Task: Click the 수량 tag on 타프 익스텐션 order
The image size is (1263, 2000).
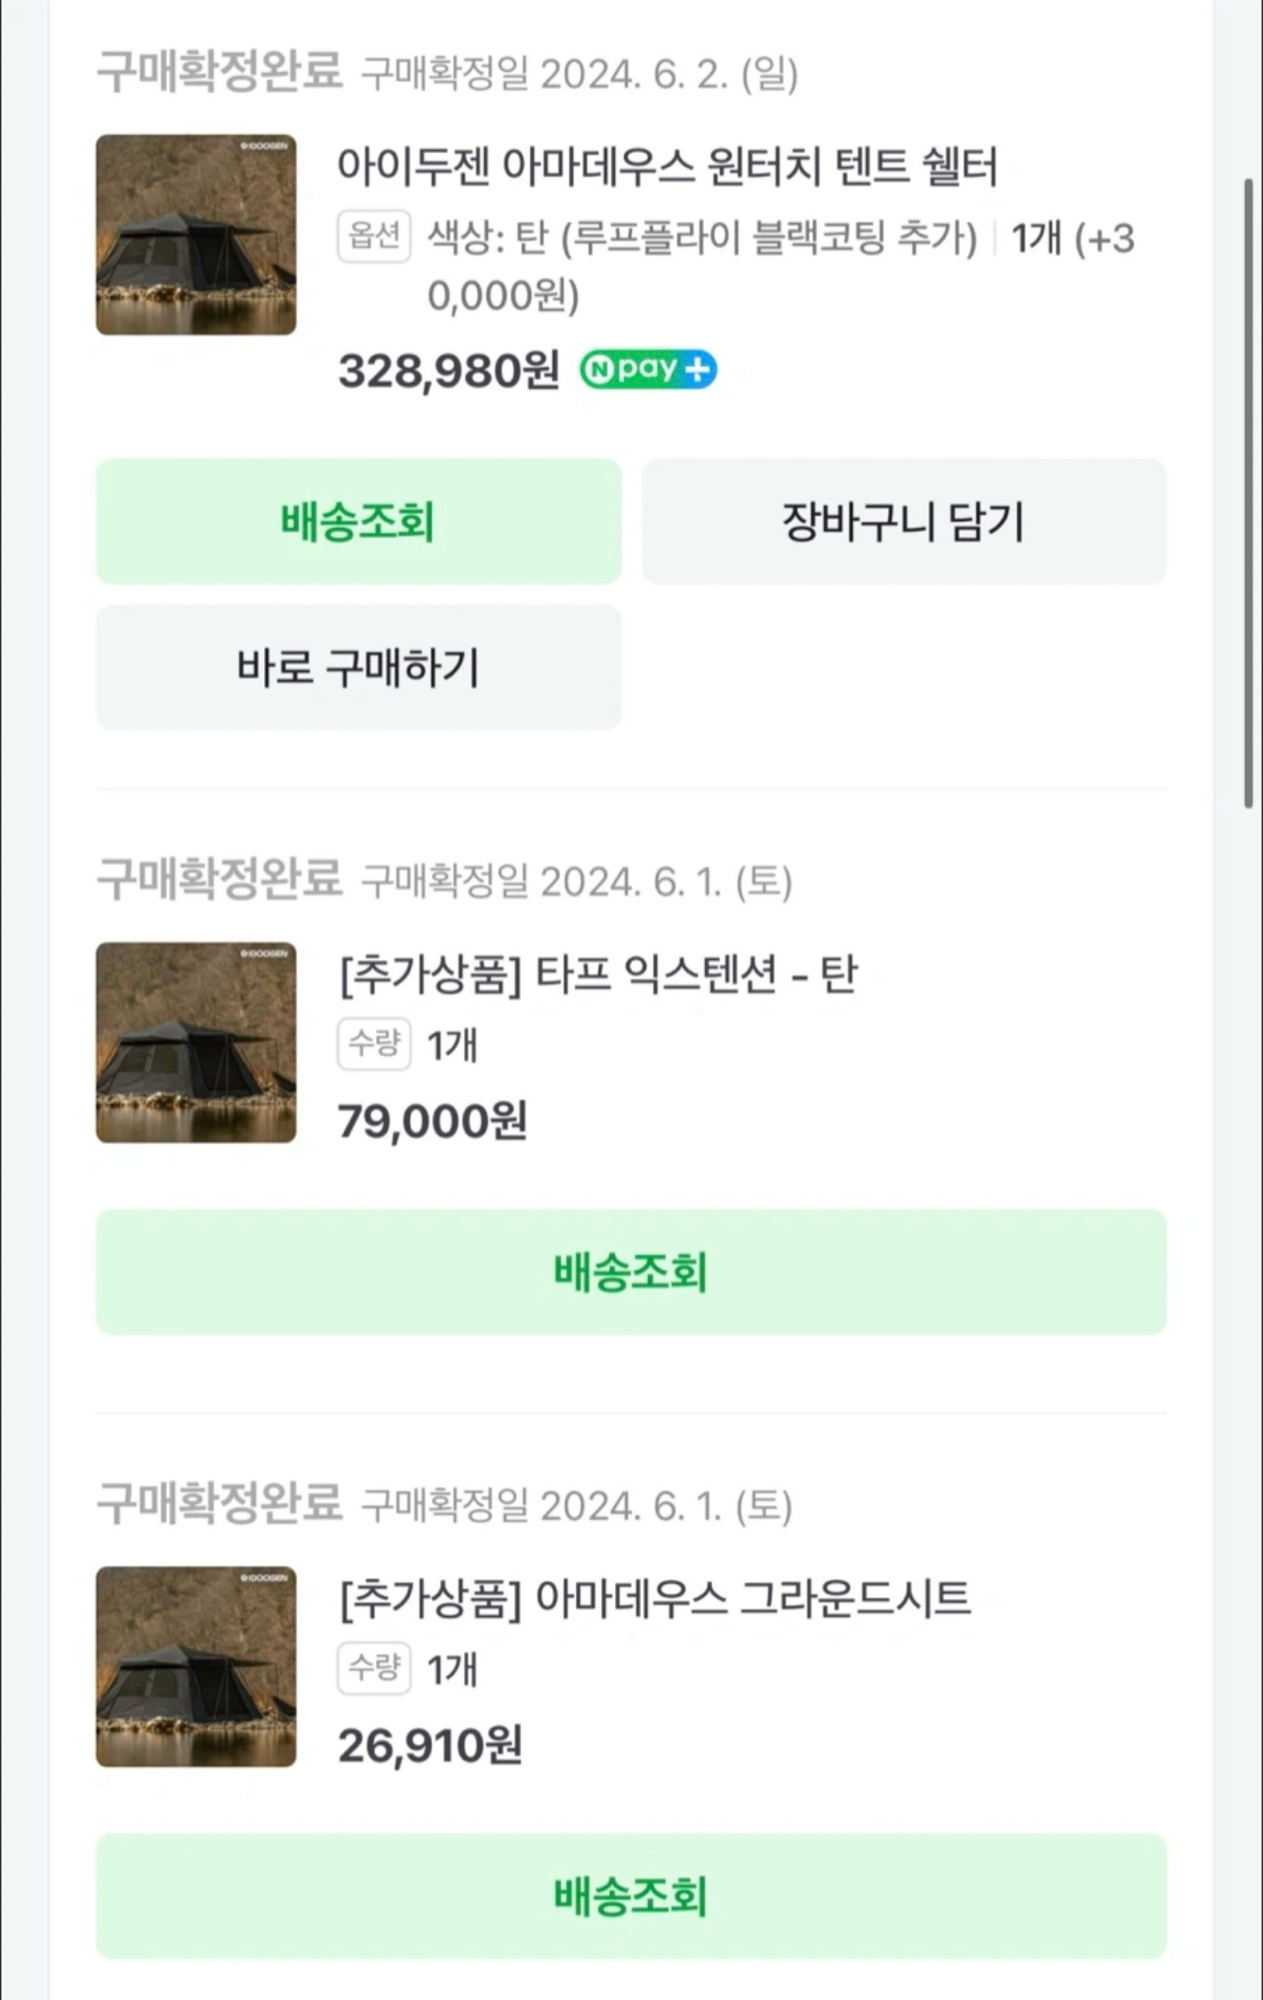Action: 374,1044
